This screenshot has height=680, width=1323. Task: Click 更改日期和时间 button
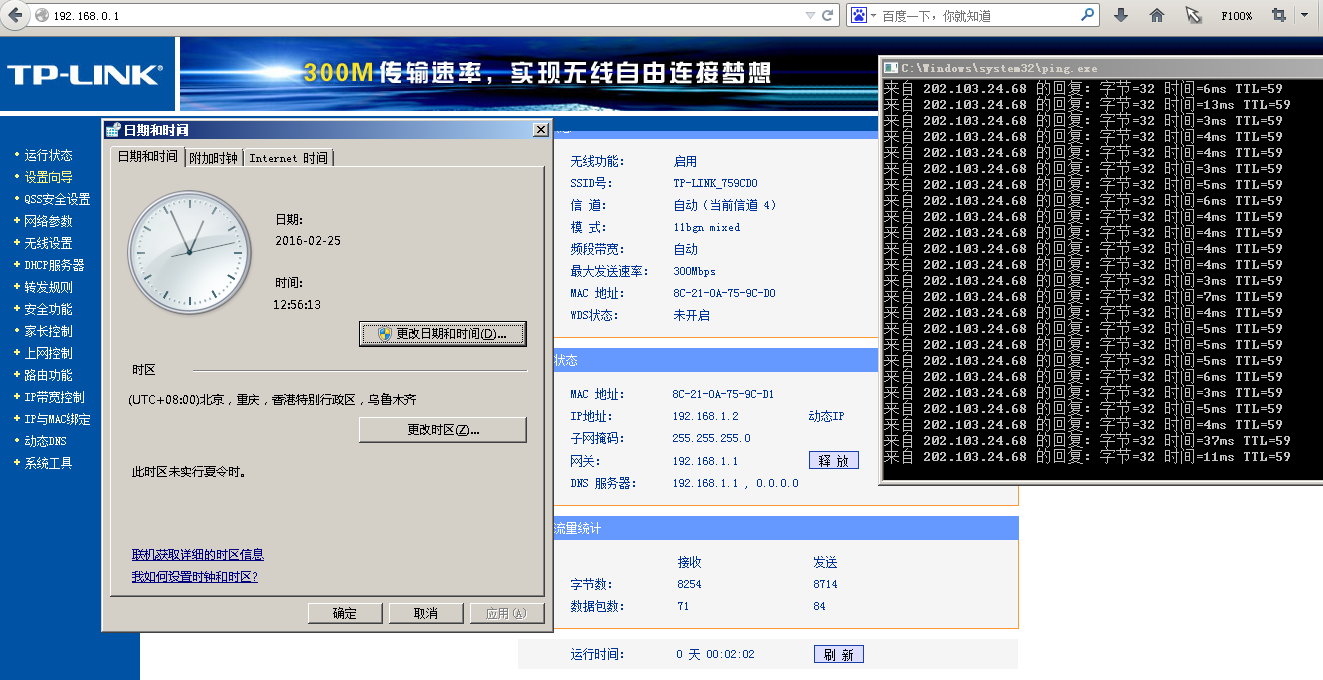(443, 333)
